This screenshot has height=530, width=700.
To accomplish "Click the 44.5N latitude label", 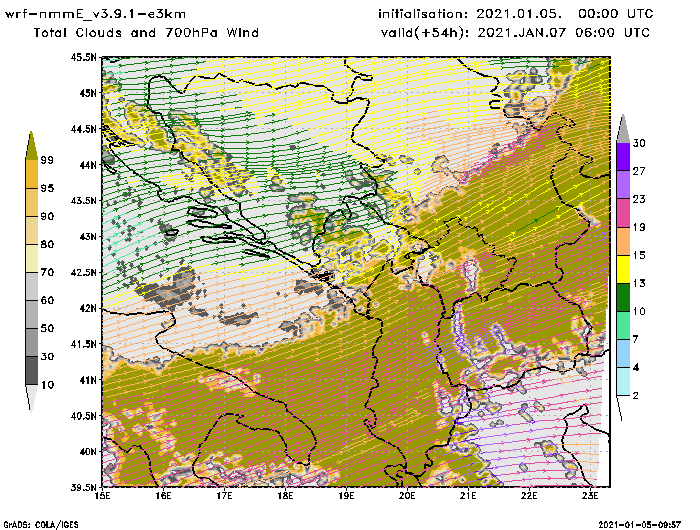I will coord(83,129).
